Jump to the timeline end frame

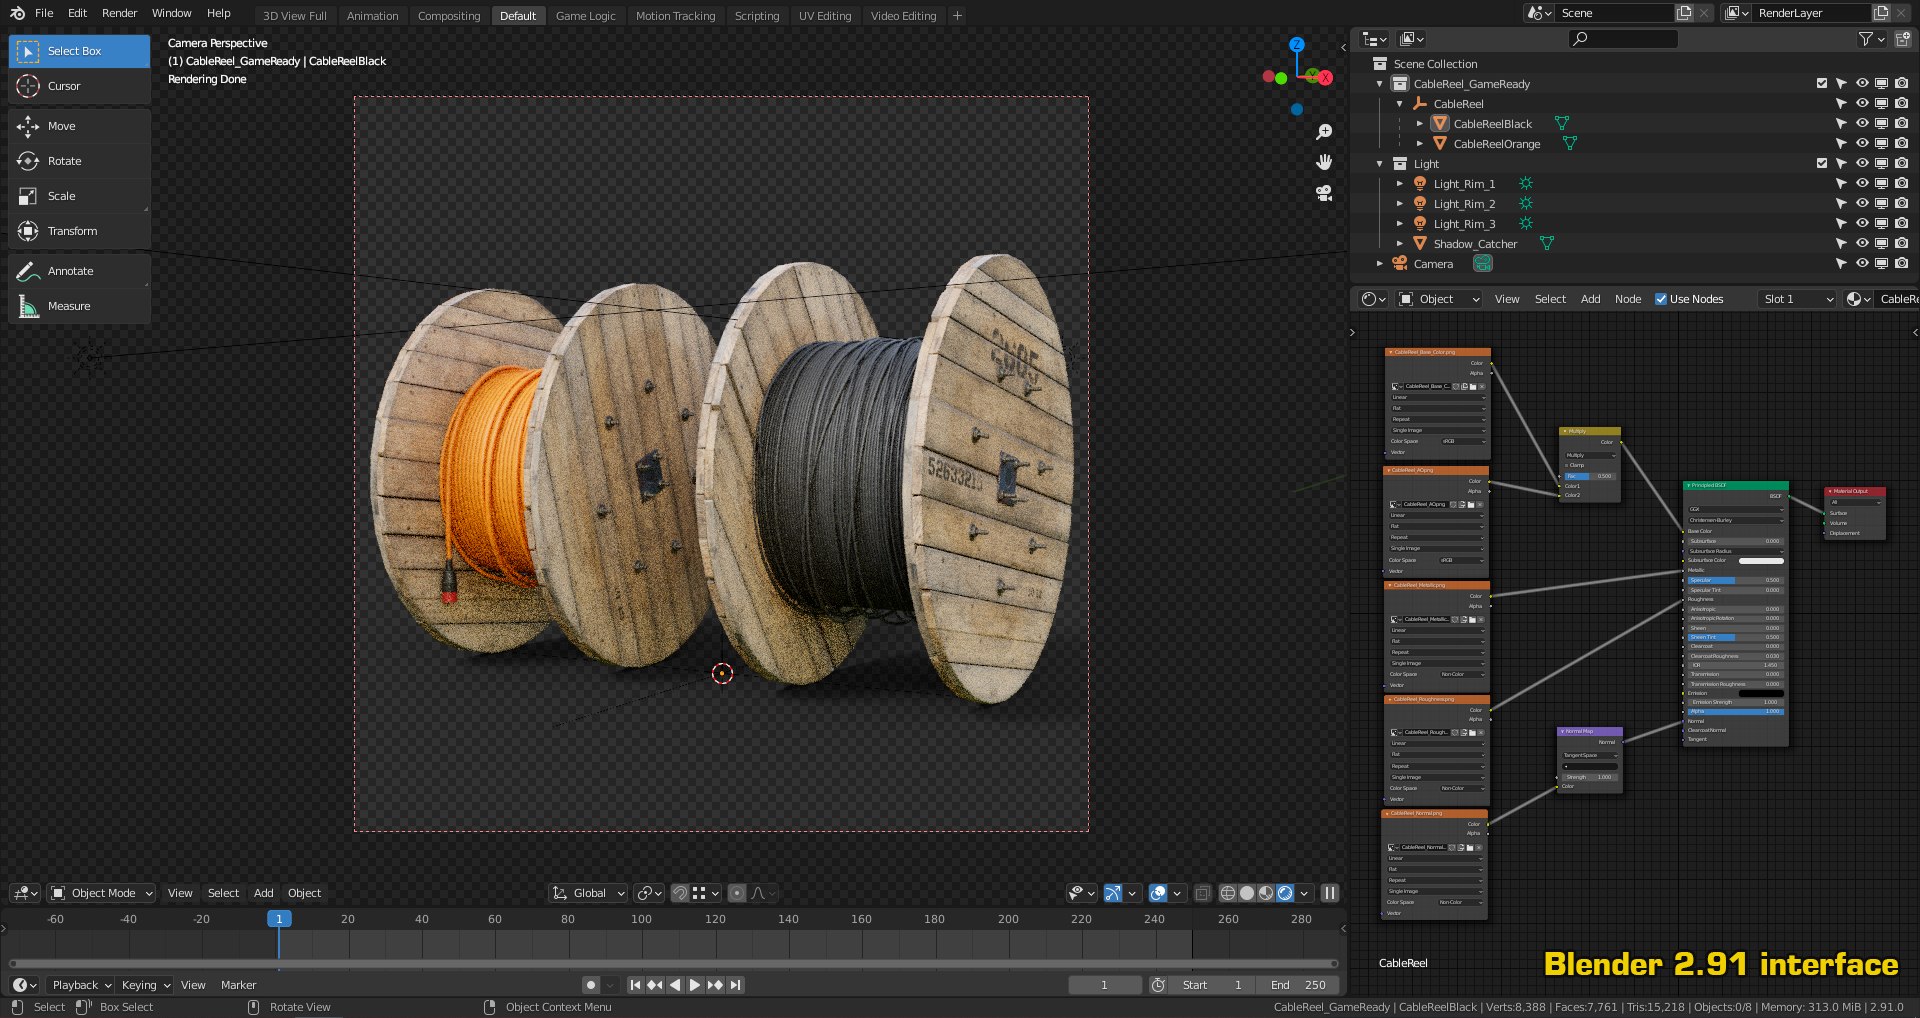[735, 985]
